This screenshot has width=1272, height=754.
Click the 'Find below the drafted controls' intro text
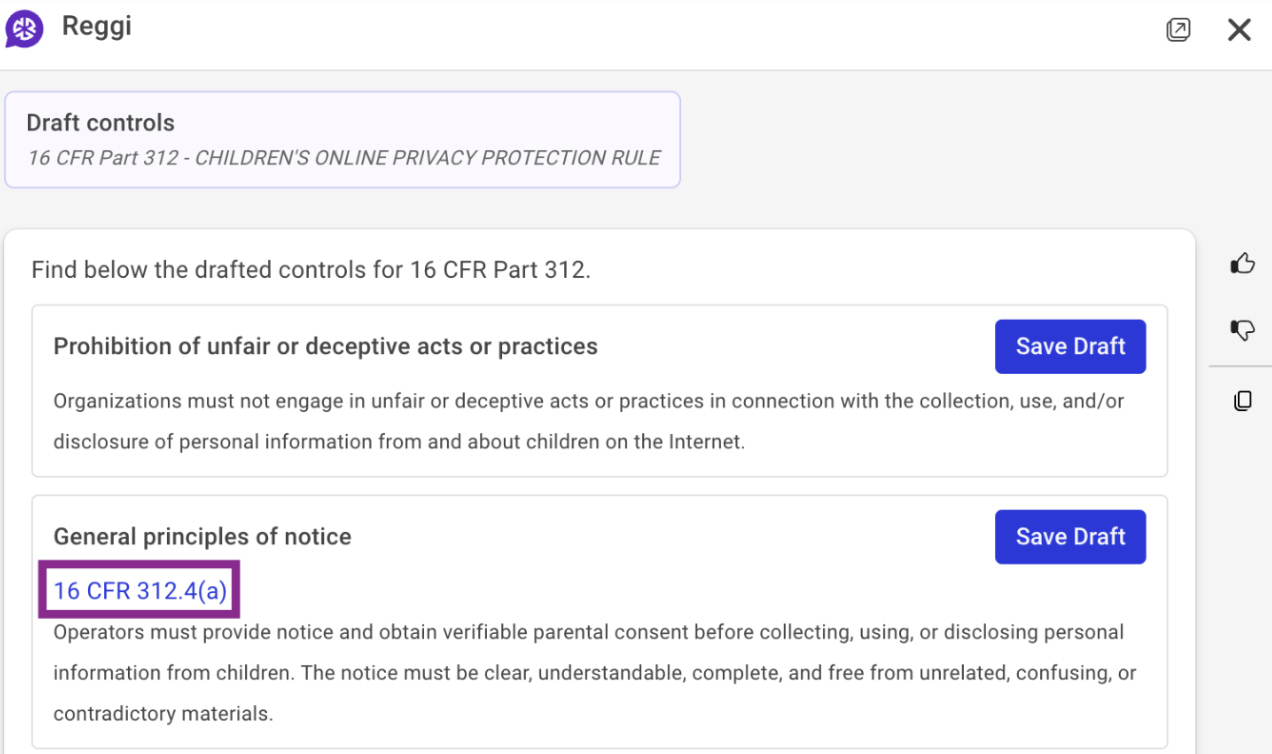(x=310, y=270)
